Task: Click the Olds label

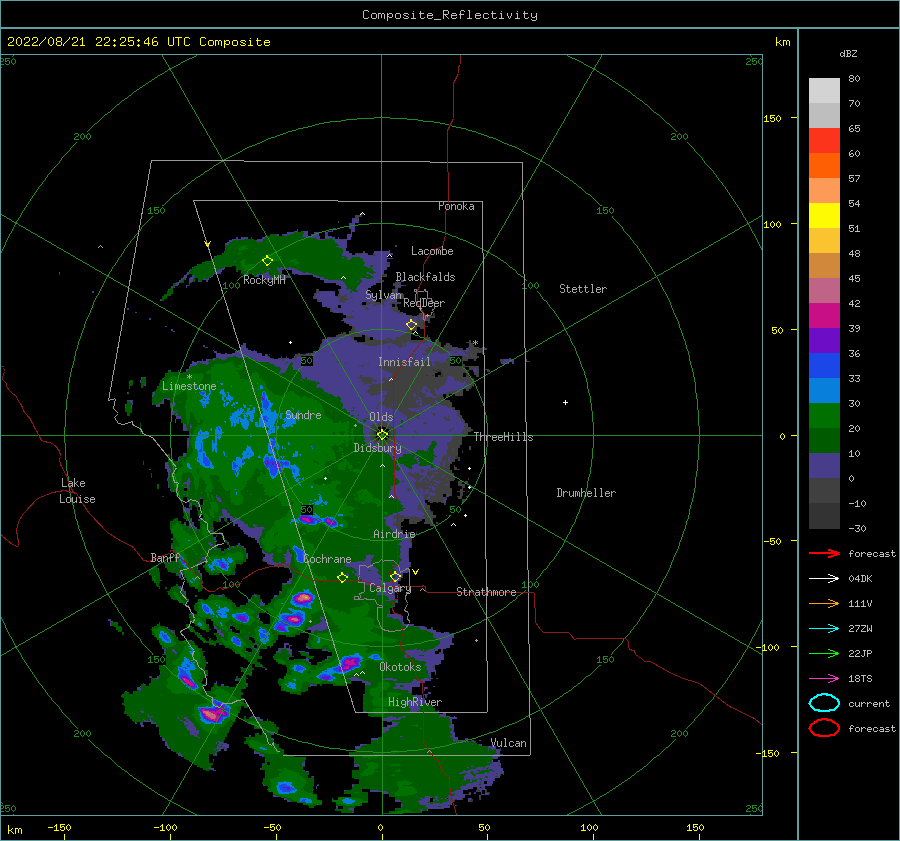Action: click(381, 417)
